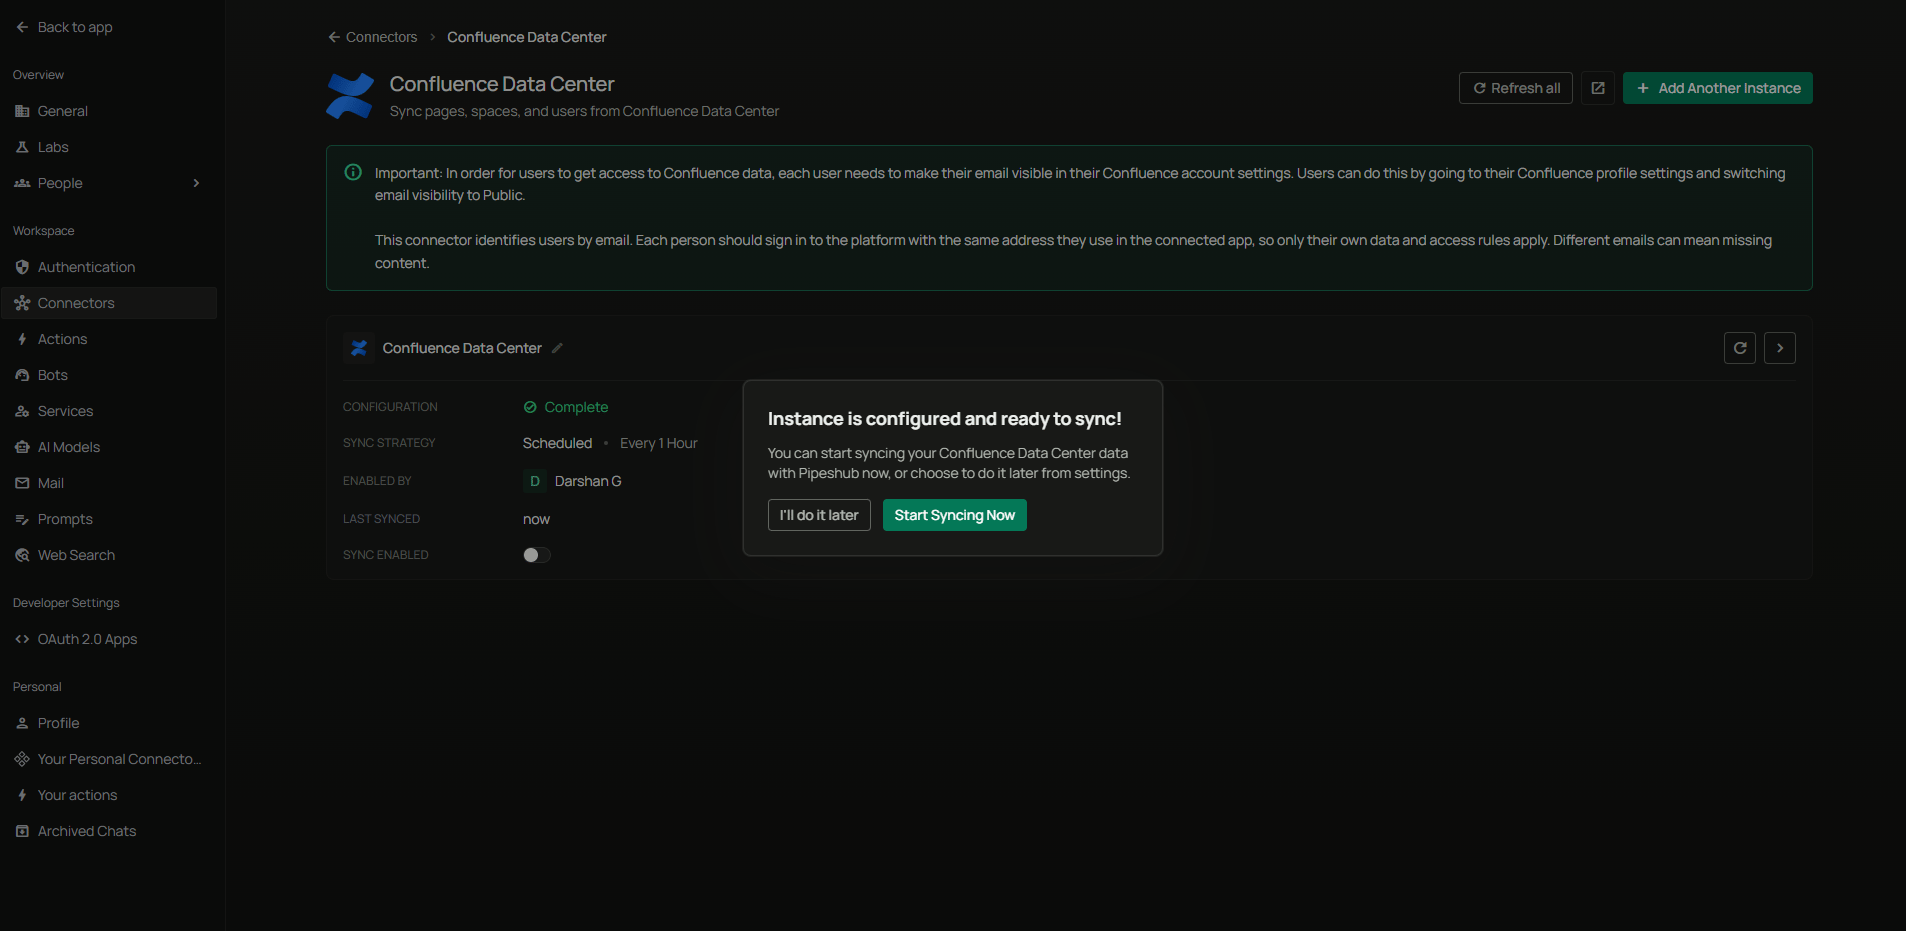
Task: Open Archived Chats in the sidebar
Action: pyautogui.click(x=109, y=831)
